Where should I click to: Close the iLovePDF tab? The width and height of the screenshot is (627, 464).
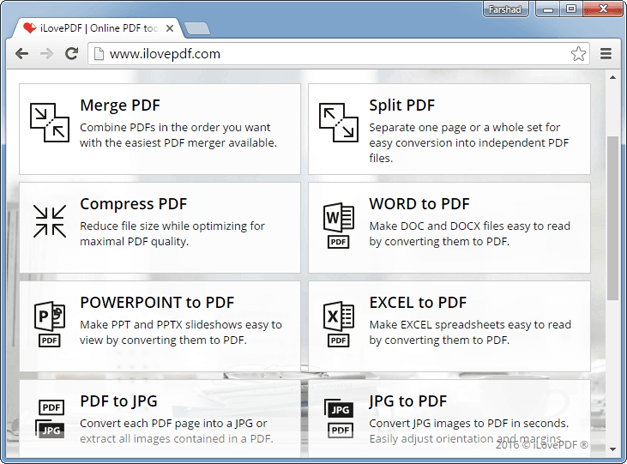170,28
